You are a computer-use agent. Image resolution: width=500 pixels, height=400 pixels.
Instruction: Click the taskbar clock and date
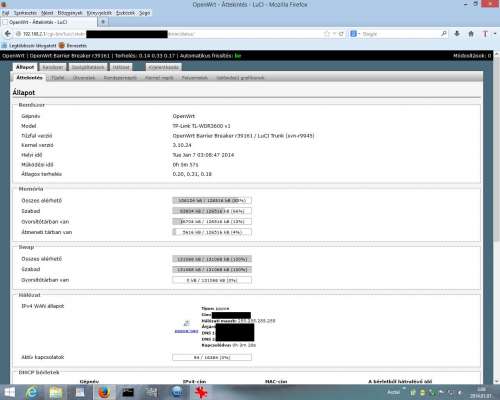coord(481,392)
